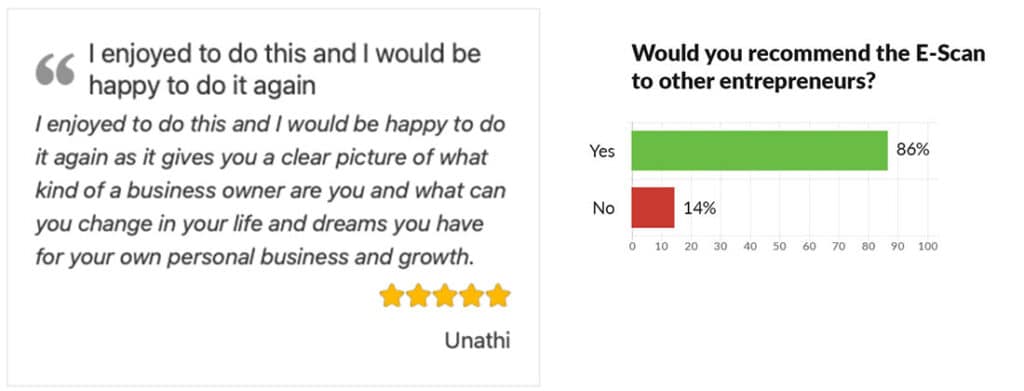The height and width of the screenshot is (391, 1024).
Task: Click the reviewer name Unathi
Action: click(477, 341)
